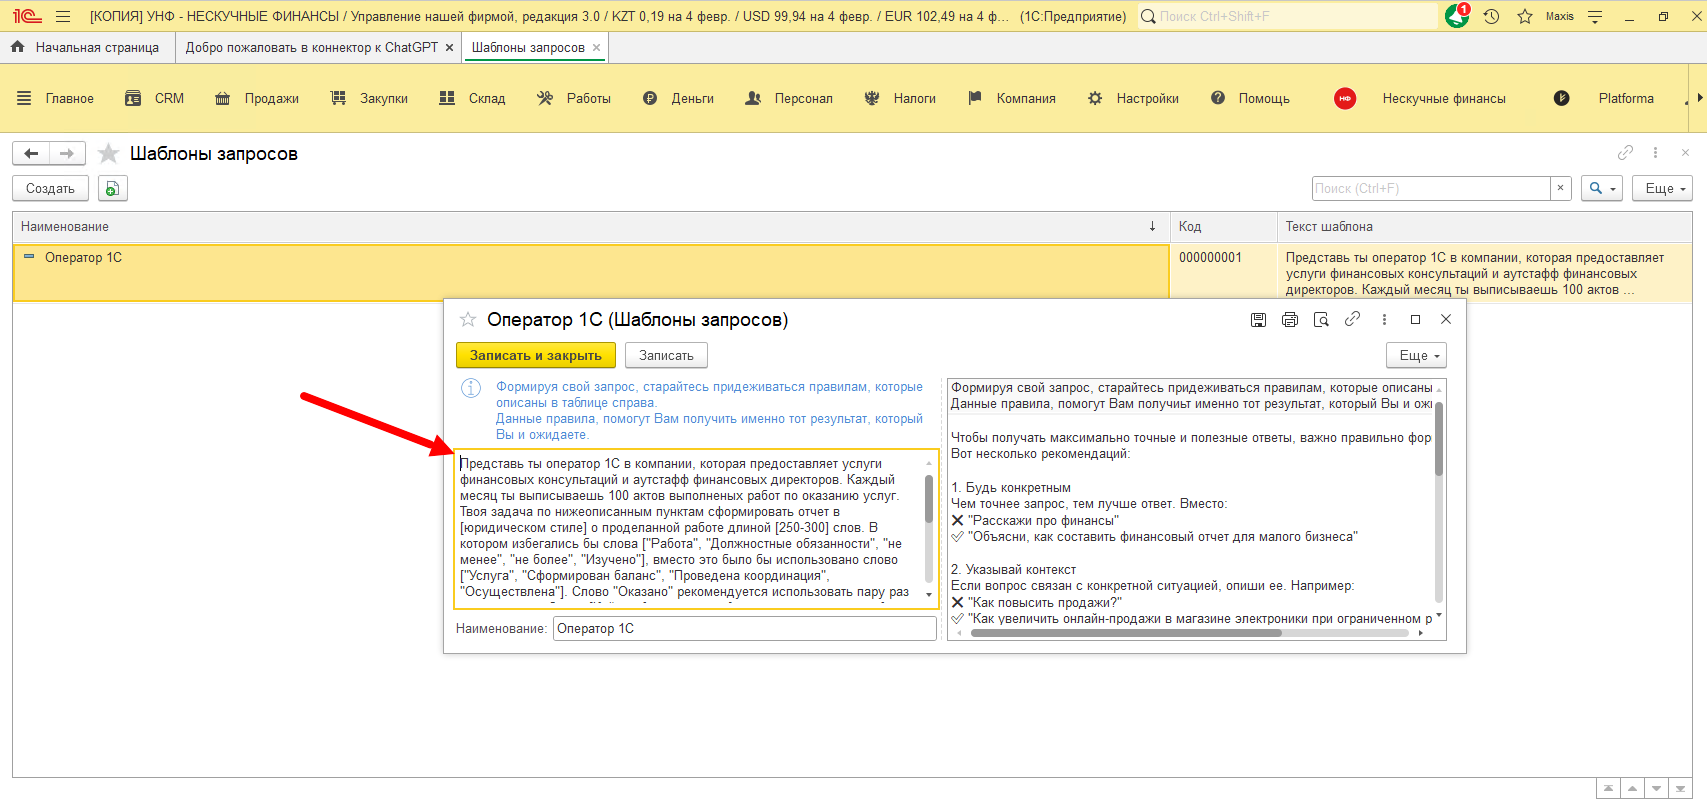The image size is (1707, 809).
Task: Click the notifications bell icon
Action: click(x=1457, y=16)
